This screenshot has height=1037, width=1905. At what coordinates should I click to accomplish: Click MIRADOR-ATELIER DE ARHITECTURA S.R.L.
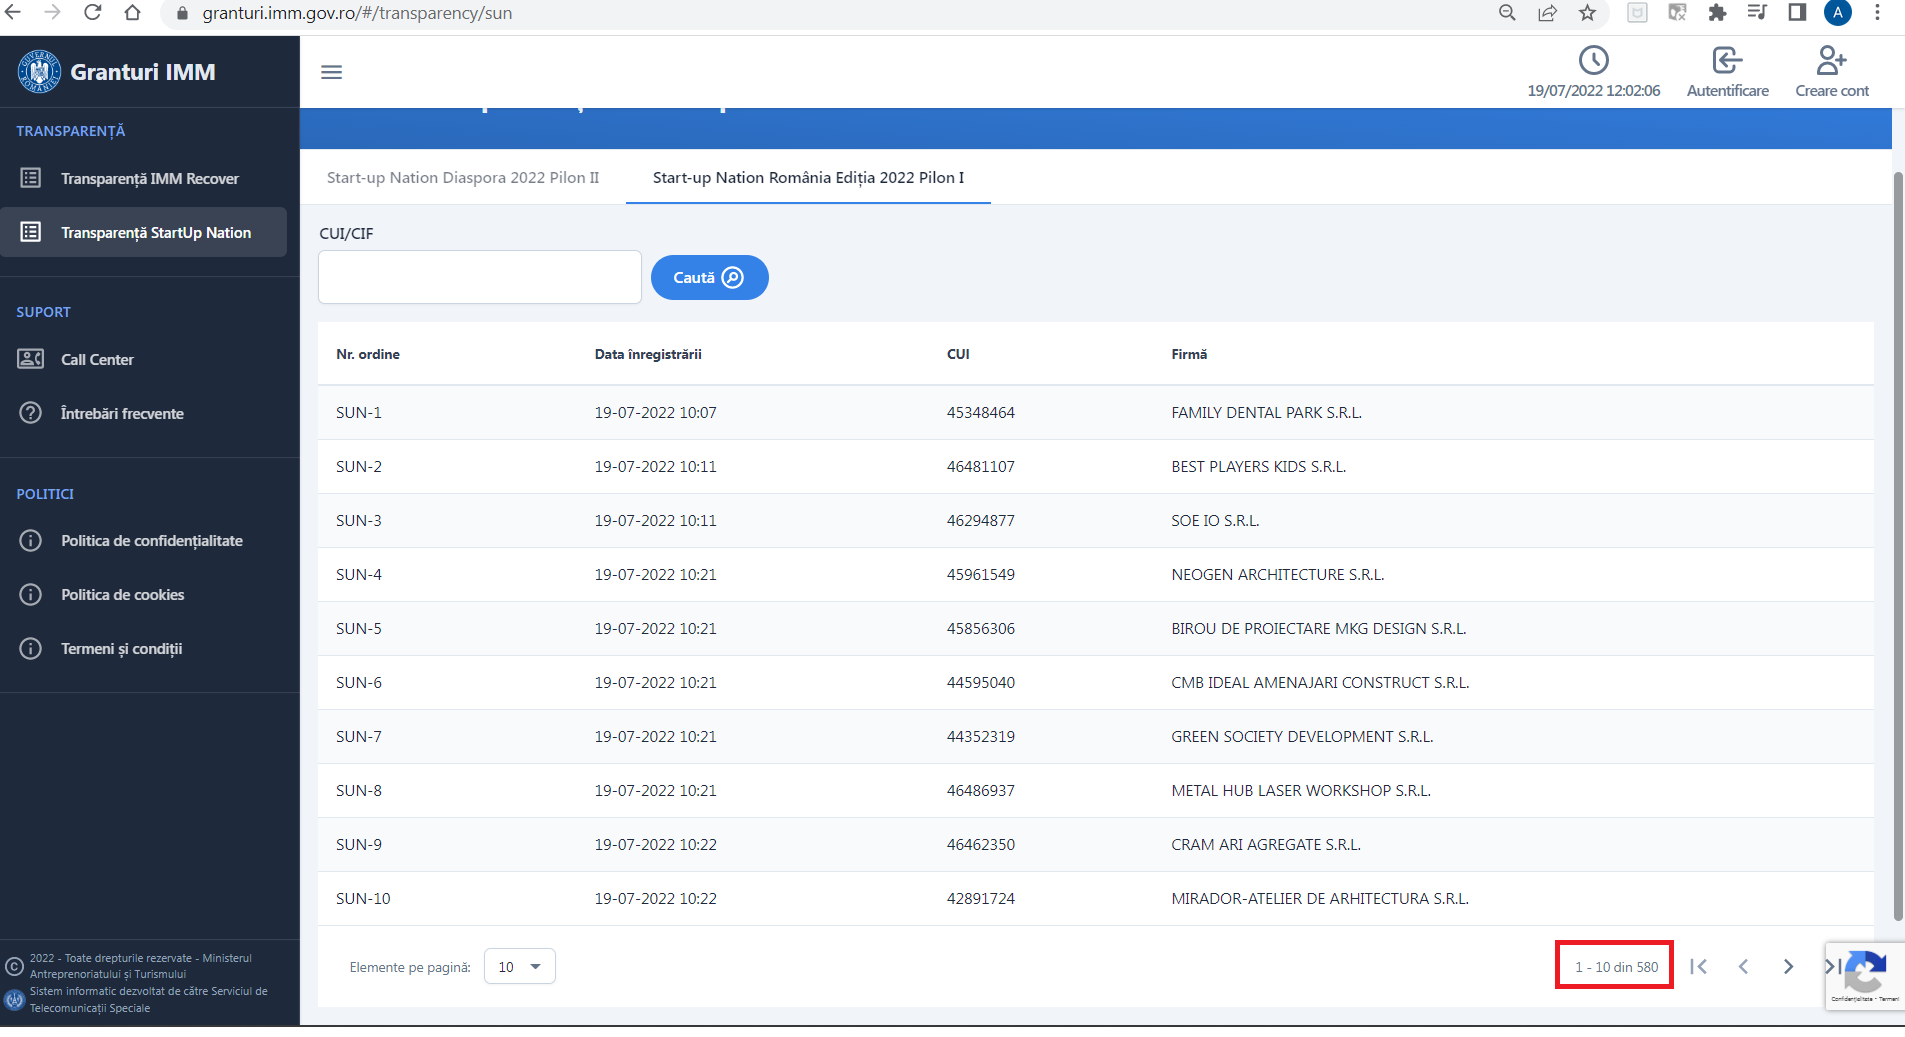[1320, 898]
